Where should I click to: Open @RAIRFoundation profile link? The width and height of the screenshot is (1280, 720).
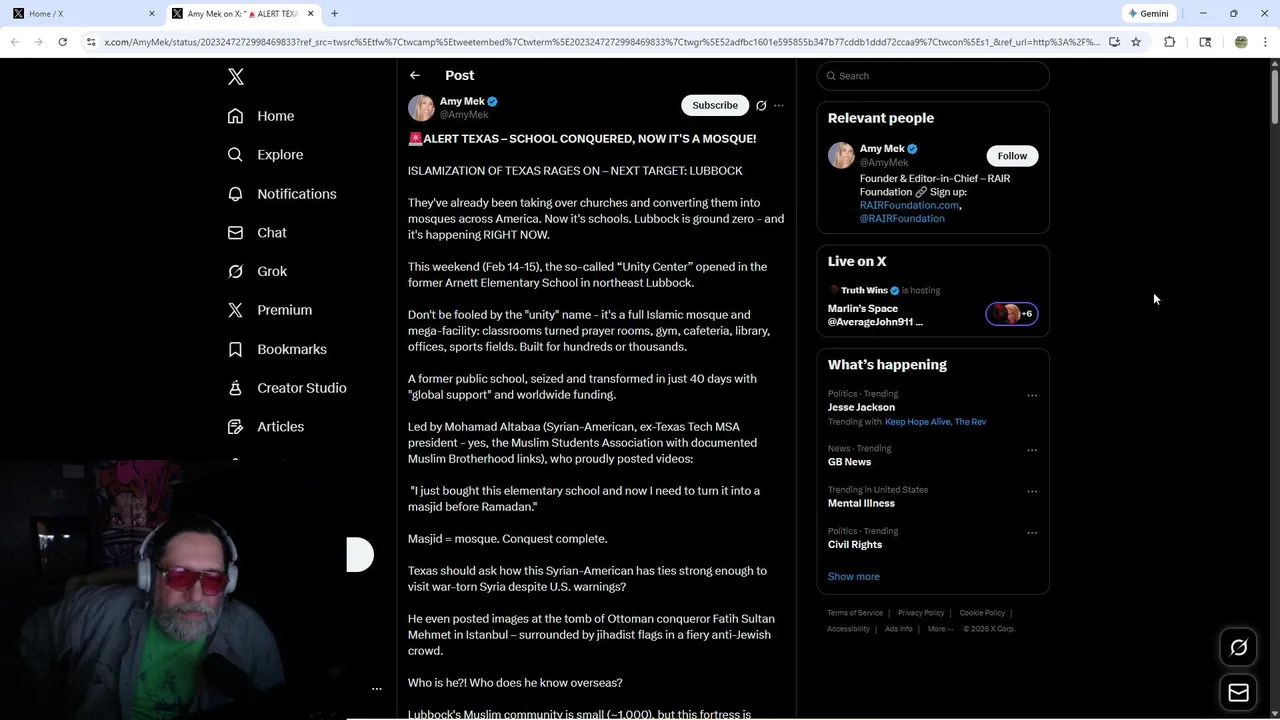click(902, 218)
